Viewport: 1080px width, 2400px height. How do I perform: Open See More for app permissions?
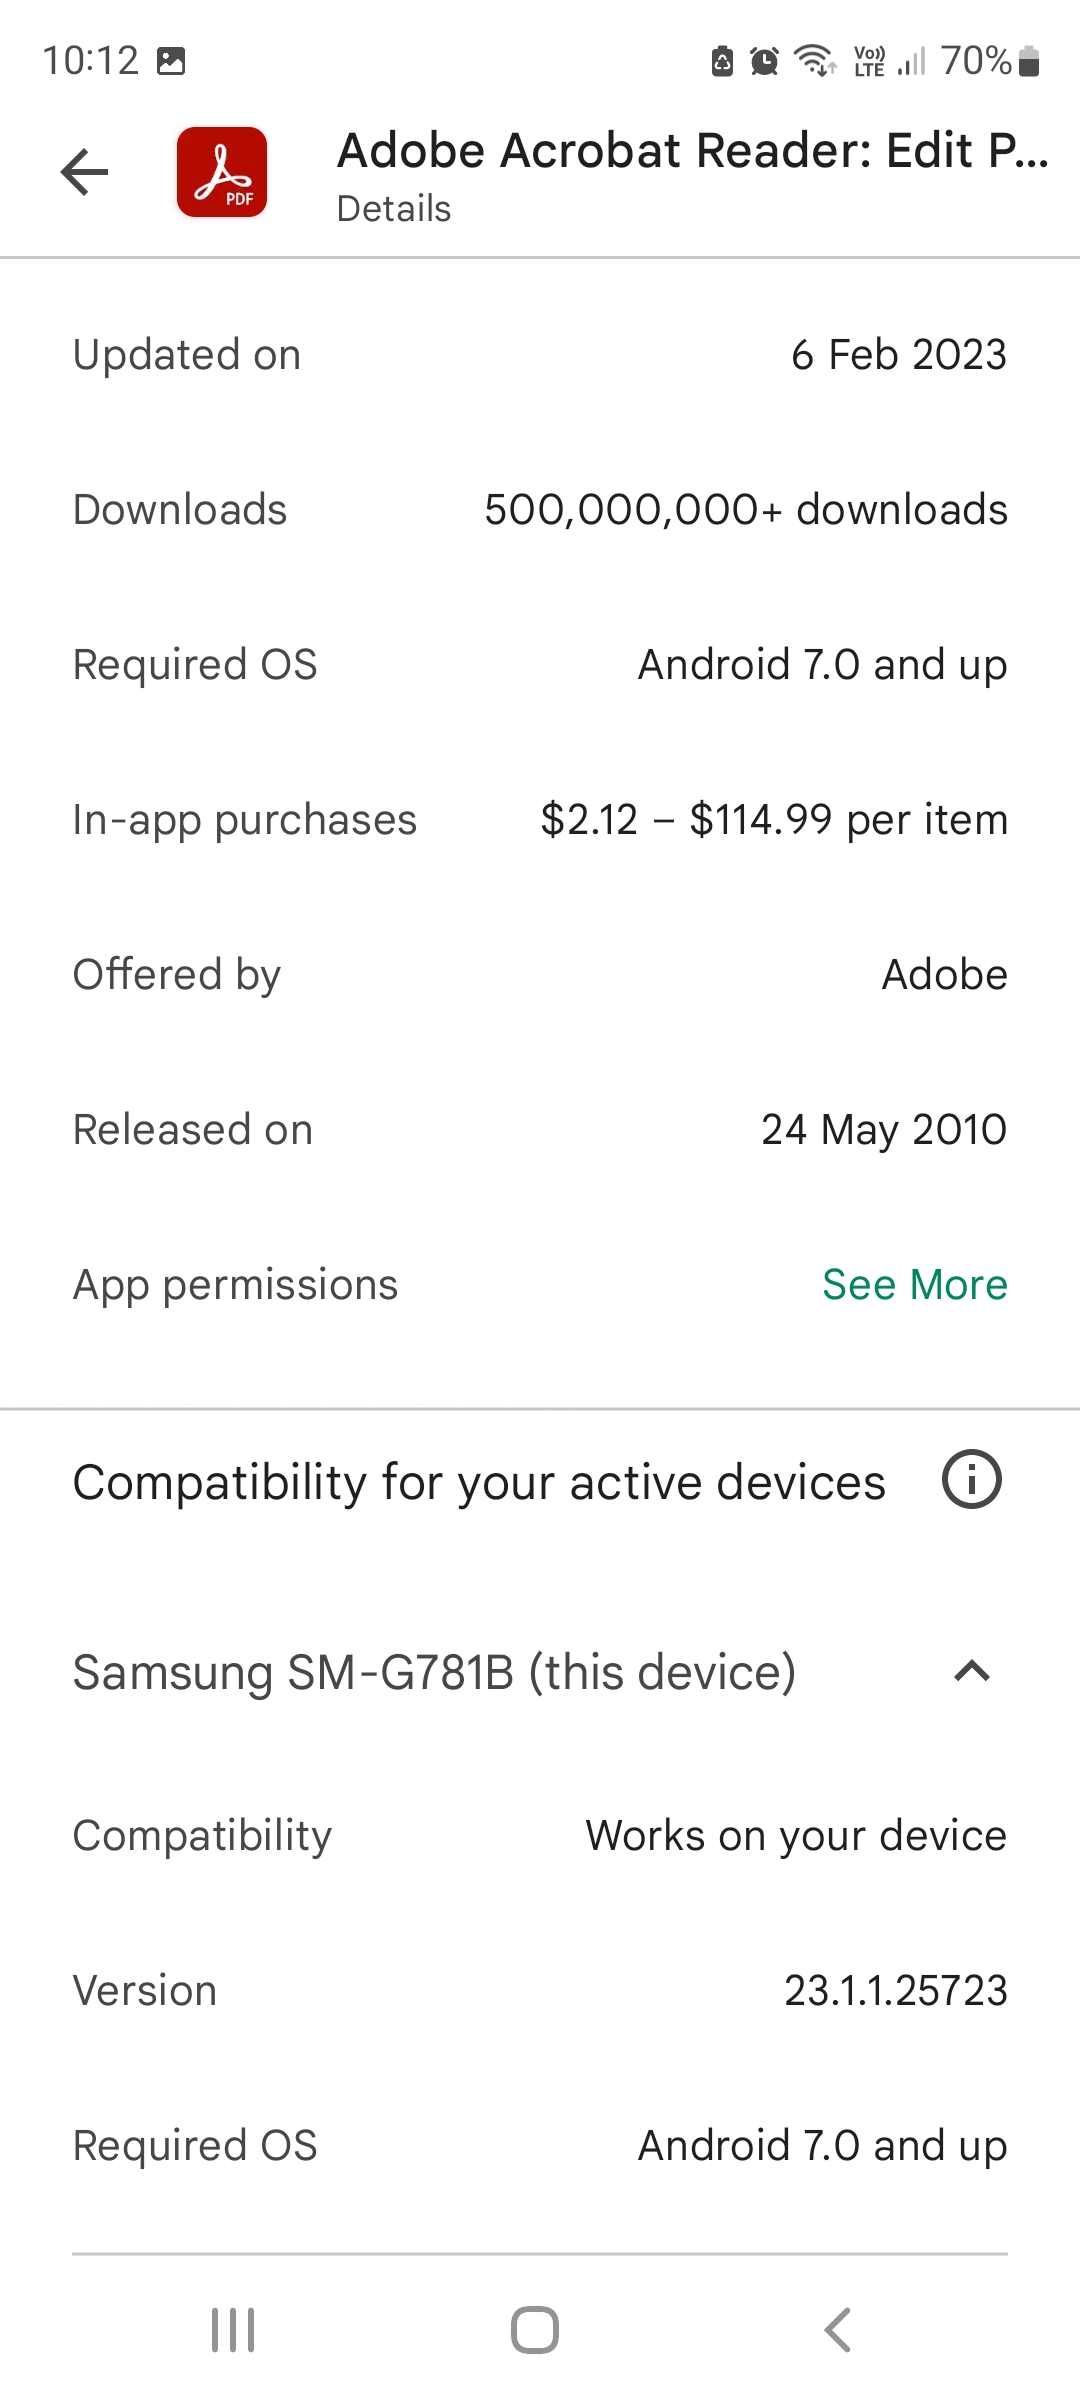tap(914, 1285)
